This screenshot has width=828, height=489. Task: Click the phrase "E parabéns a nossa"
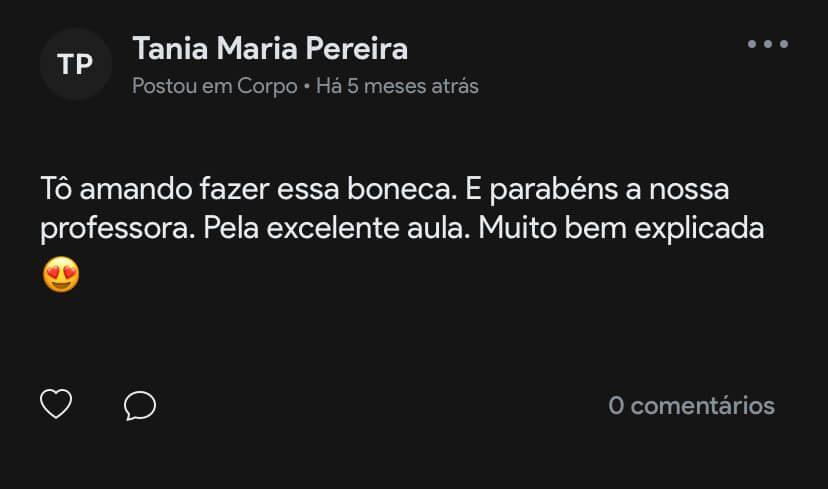tap(597, 189)
